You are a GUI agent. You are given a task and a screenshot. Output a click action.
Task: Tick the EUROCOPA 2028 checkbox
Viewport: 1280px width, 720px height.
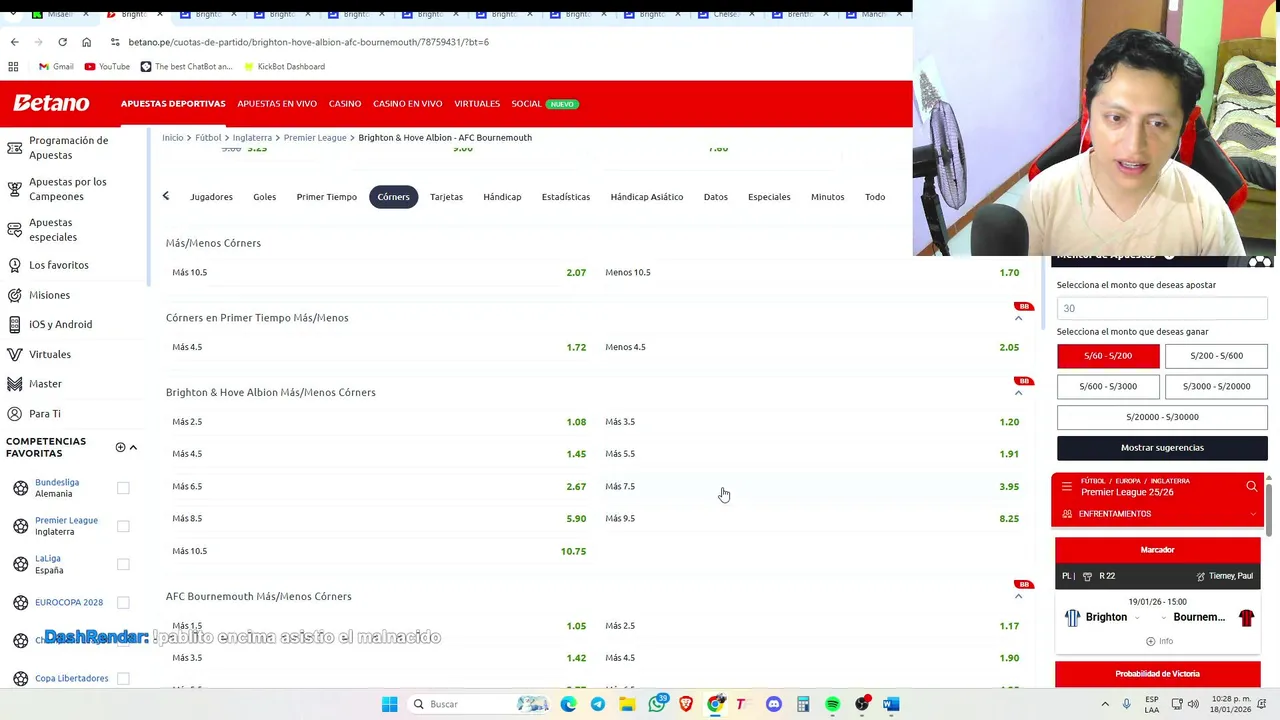[x=123, y=602]
